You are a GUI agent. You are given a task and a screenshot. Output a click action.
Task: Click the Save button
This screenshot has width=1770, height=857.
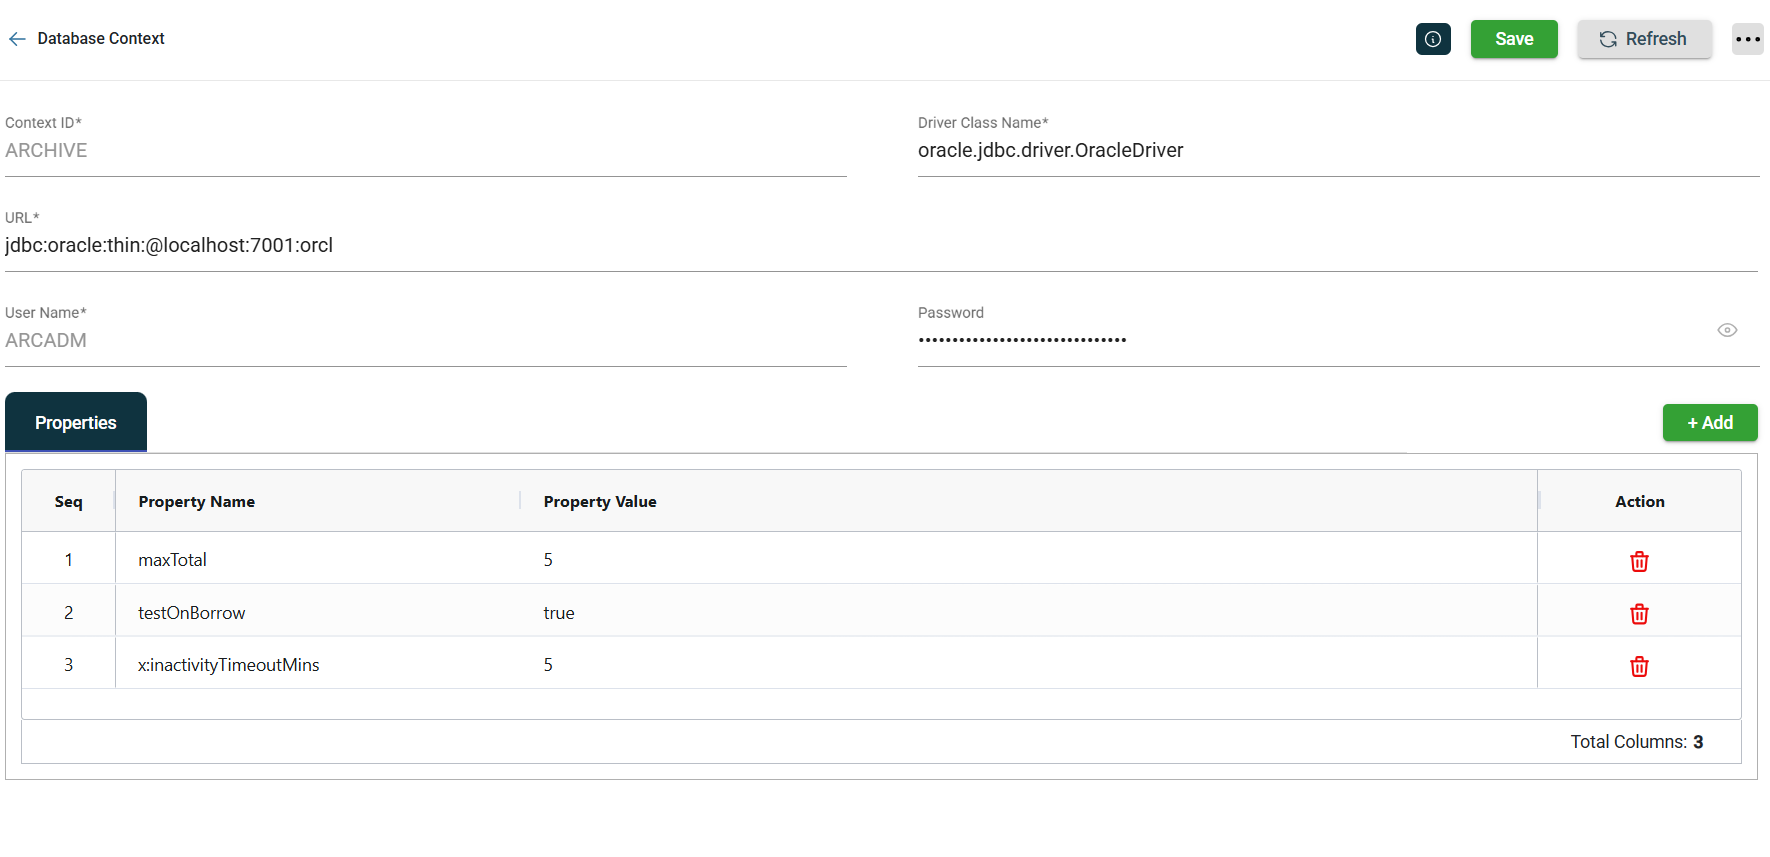coord(1513,39)
